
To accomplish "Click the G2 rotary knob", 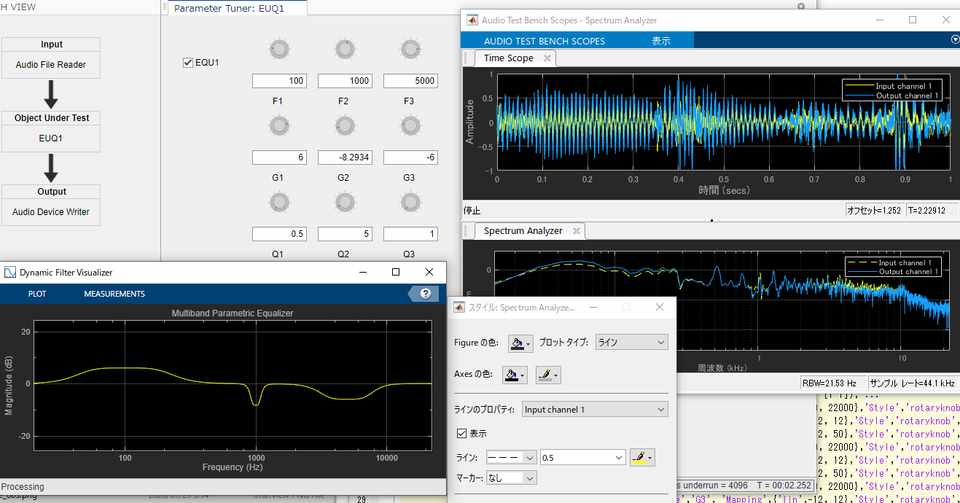I will [345, 126].
